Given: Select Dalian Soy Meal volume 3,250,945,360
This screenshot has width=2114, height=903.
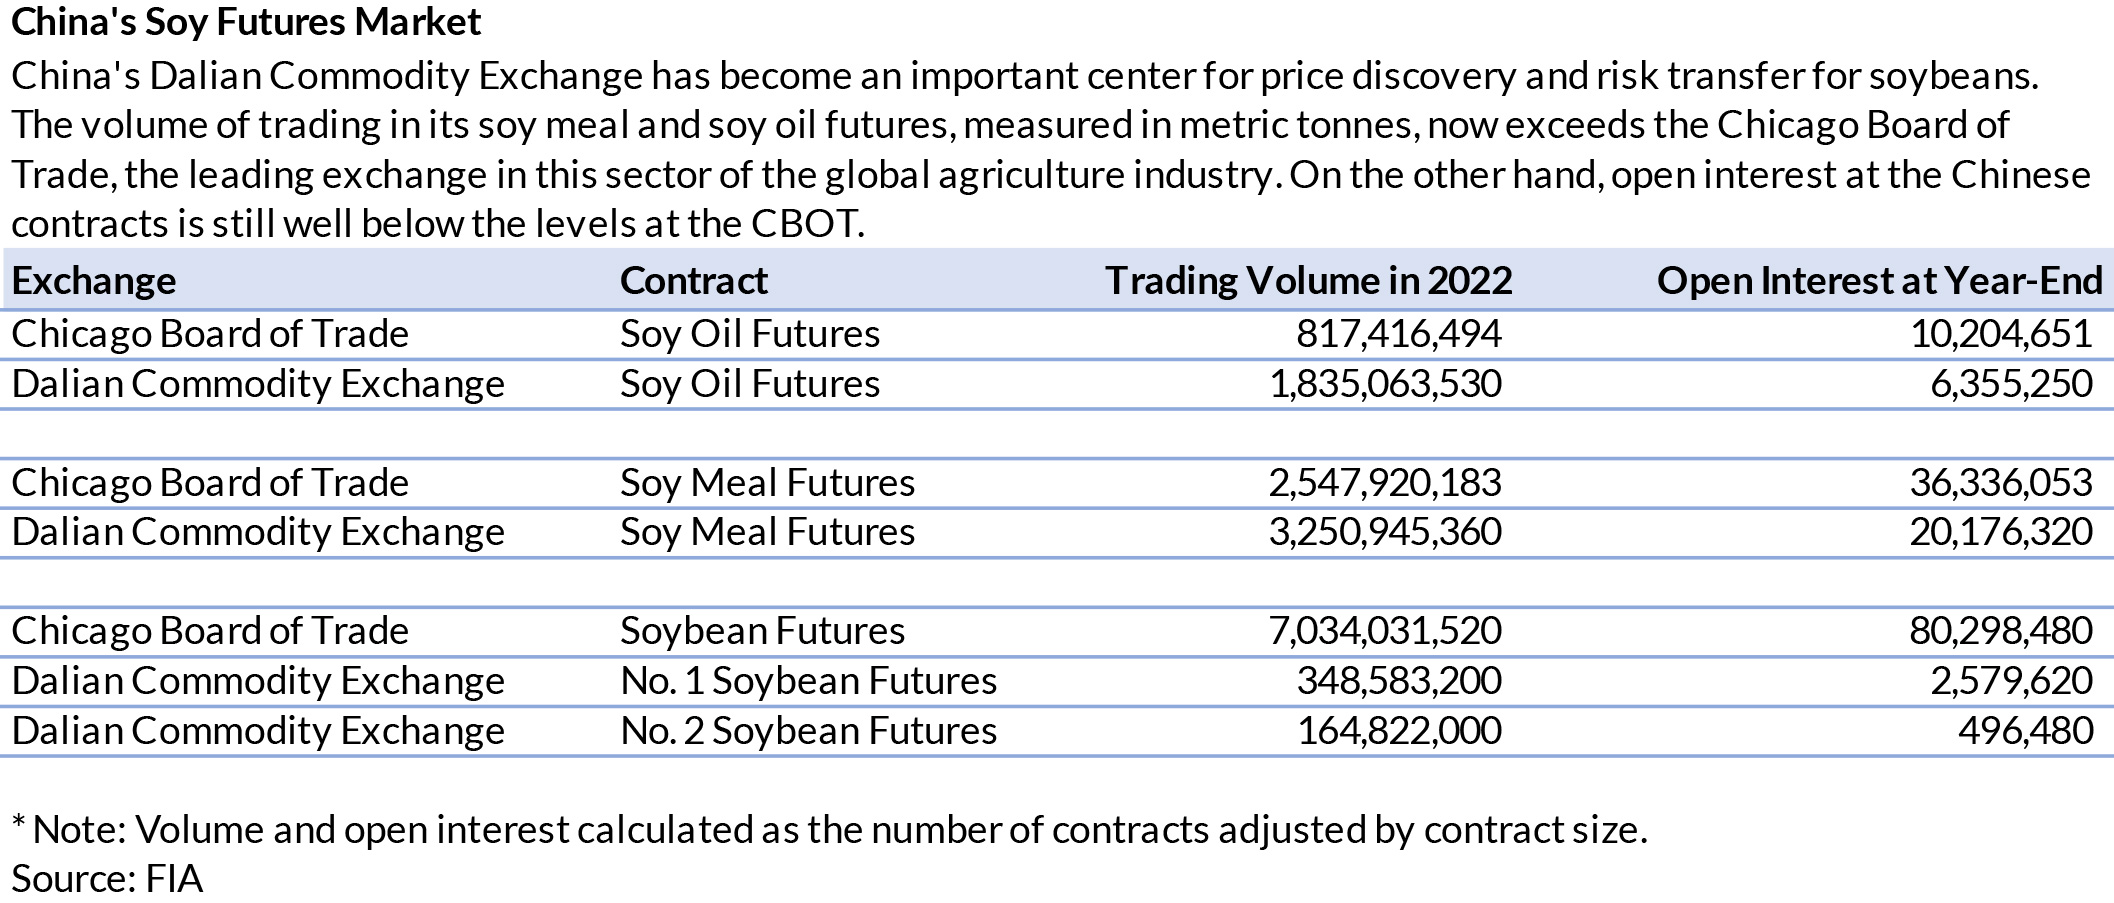Looking at the screenshot, I should point(1385,532).
